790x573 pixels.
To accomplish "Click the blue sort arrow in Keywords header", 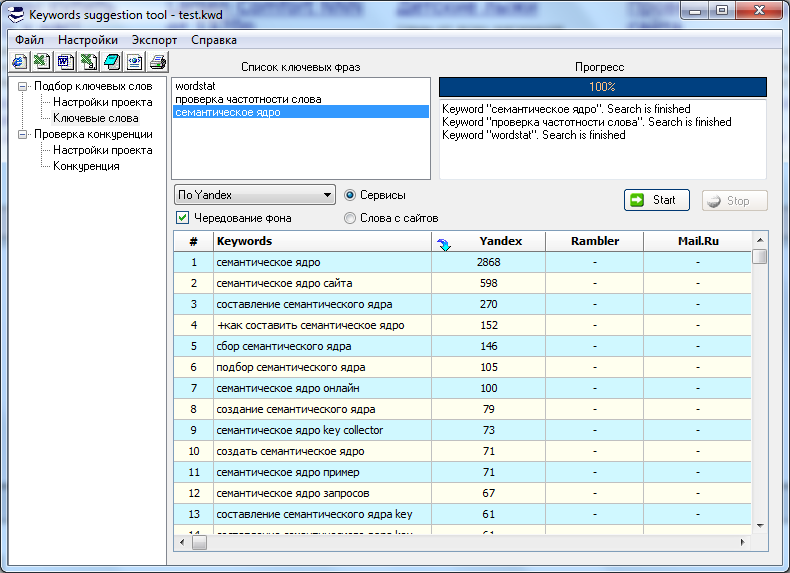I will [x=444, y=242].
